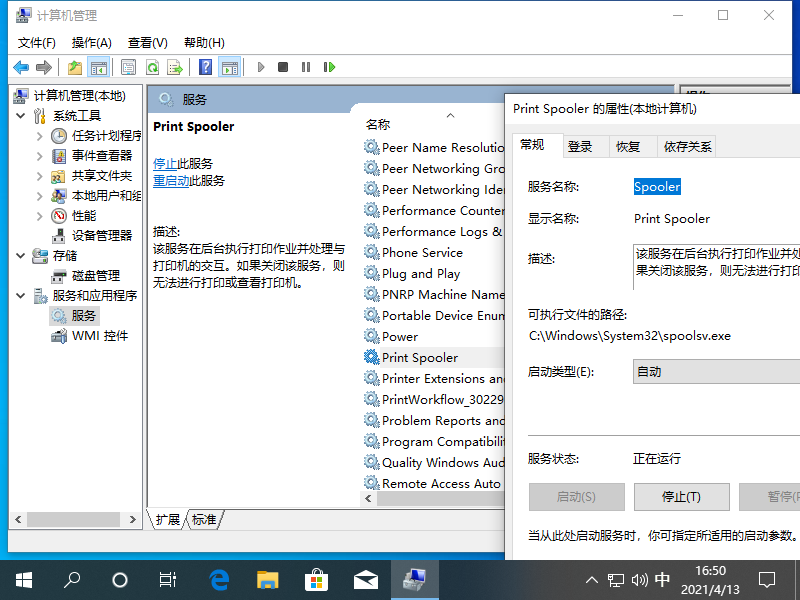The height and width of the screenshot is (600, 800).
Task: Click the highlighted Spooler service name field
Action: (657, 187)
